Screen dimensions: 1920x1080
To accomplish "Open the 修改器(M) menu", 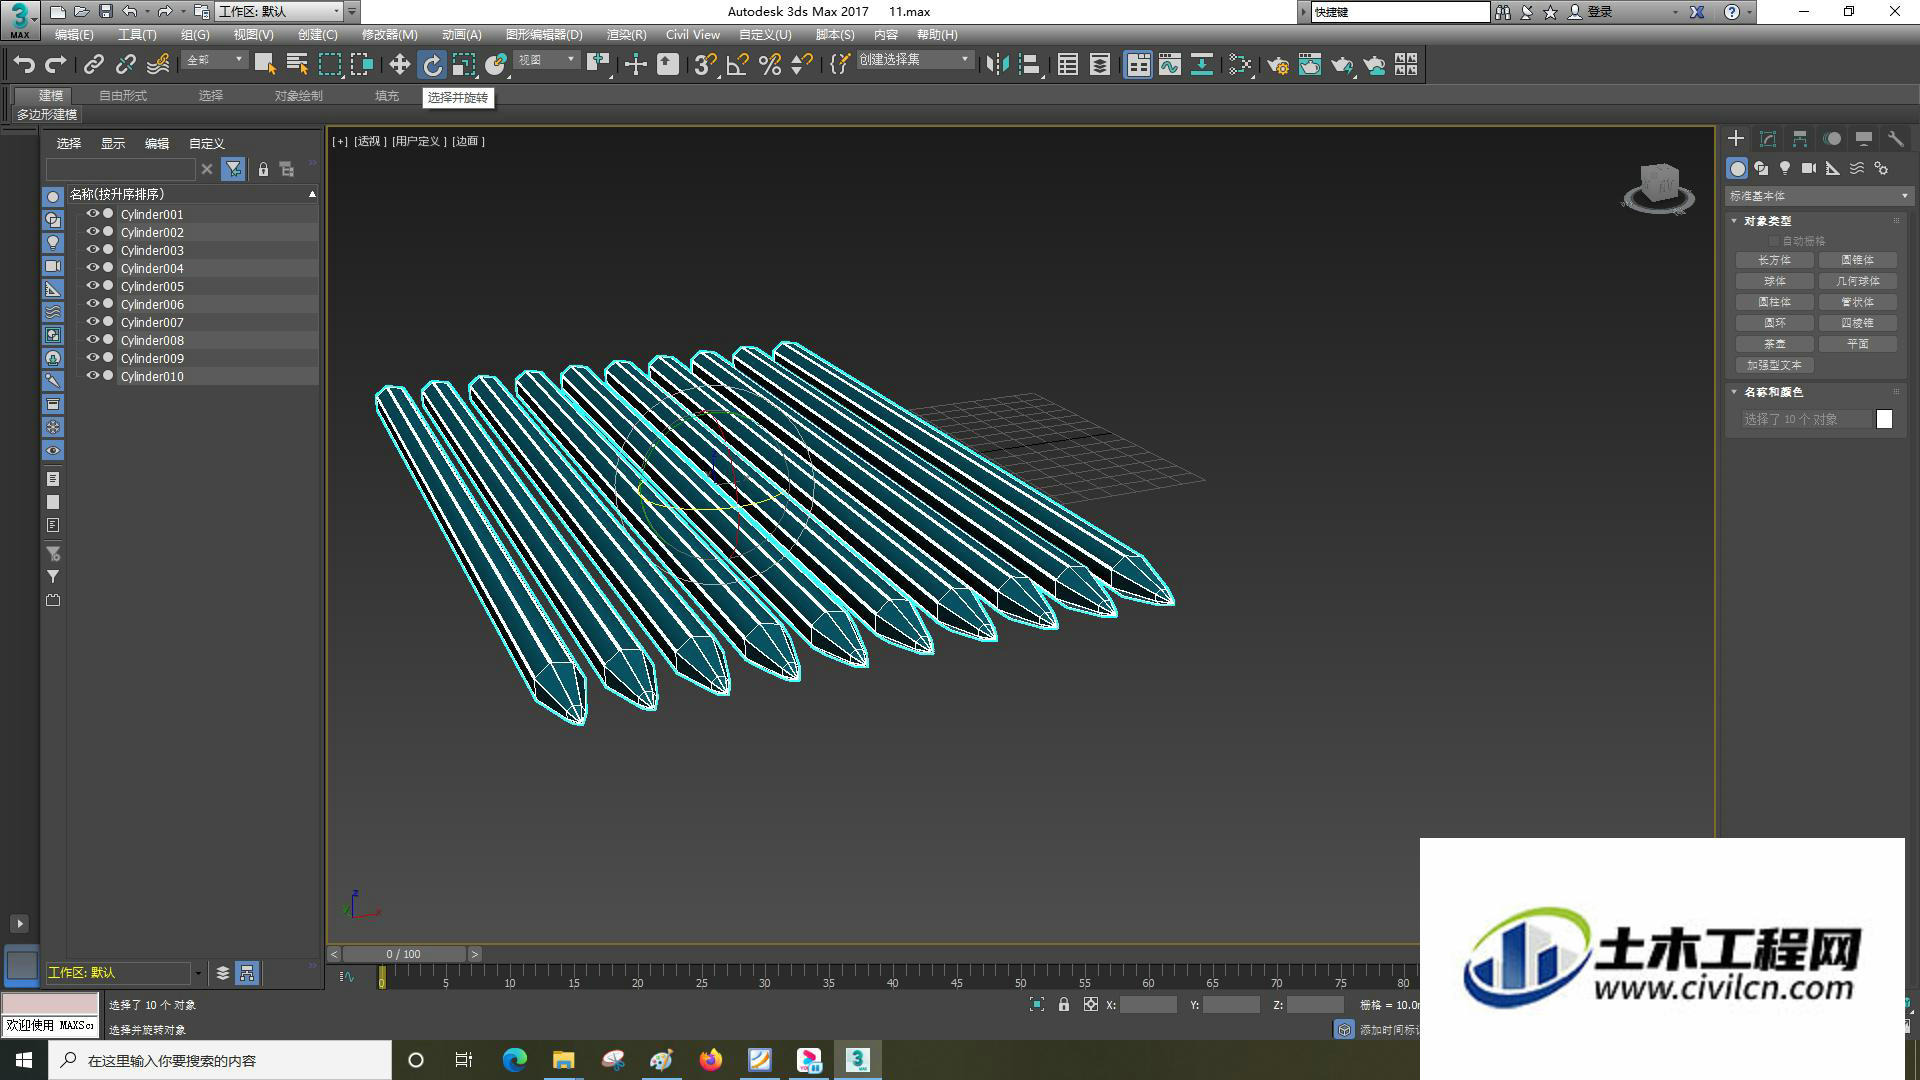I will (x=389, y=35).
